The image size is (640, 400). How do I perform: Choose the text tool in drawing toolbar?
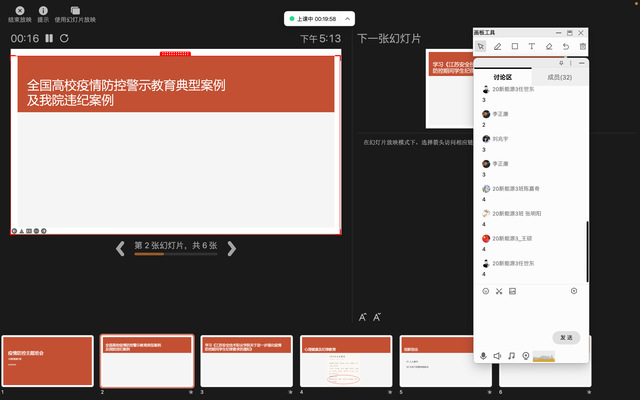tap(531, 46)
